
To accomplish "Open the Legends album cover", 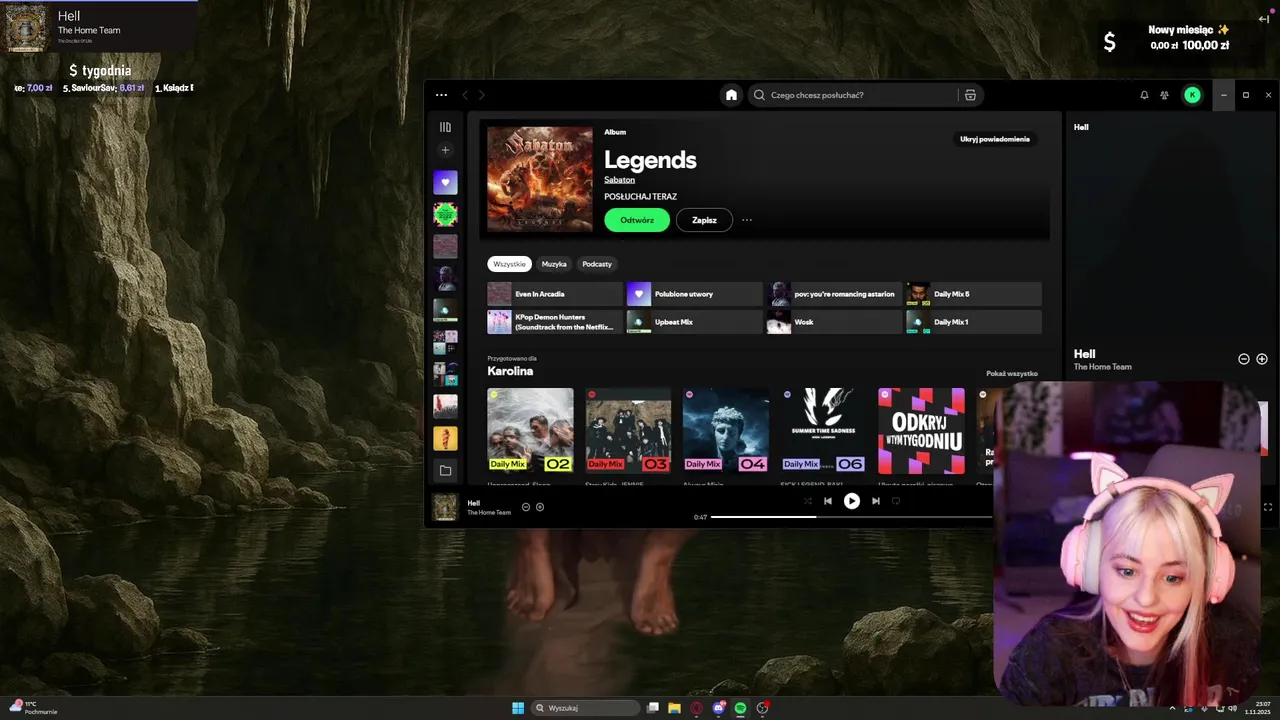I will coord(540,179).
